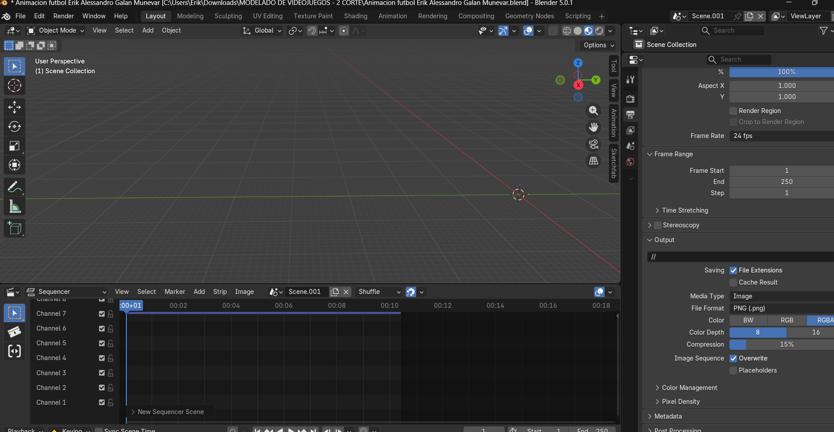
Task: Select the Annotate pencil tool
Action: point(14,187)
